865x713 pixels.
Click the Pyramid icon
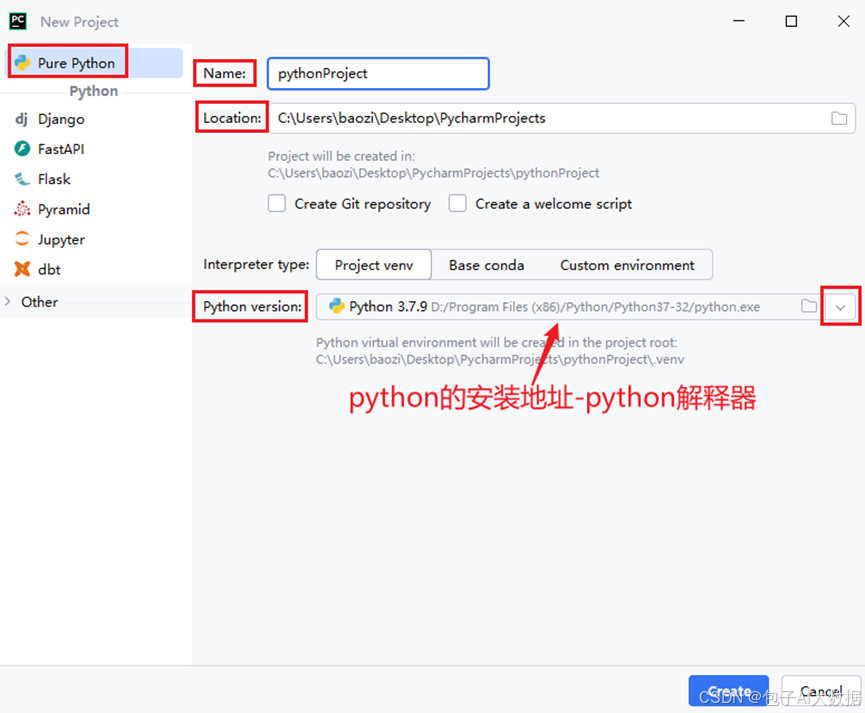click(22, 209)
